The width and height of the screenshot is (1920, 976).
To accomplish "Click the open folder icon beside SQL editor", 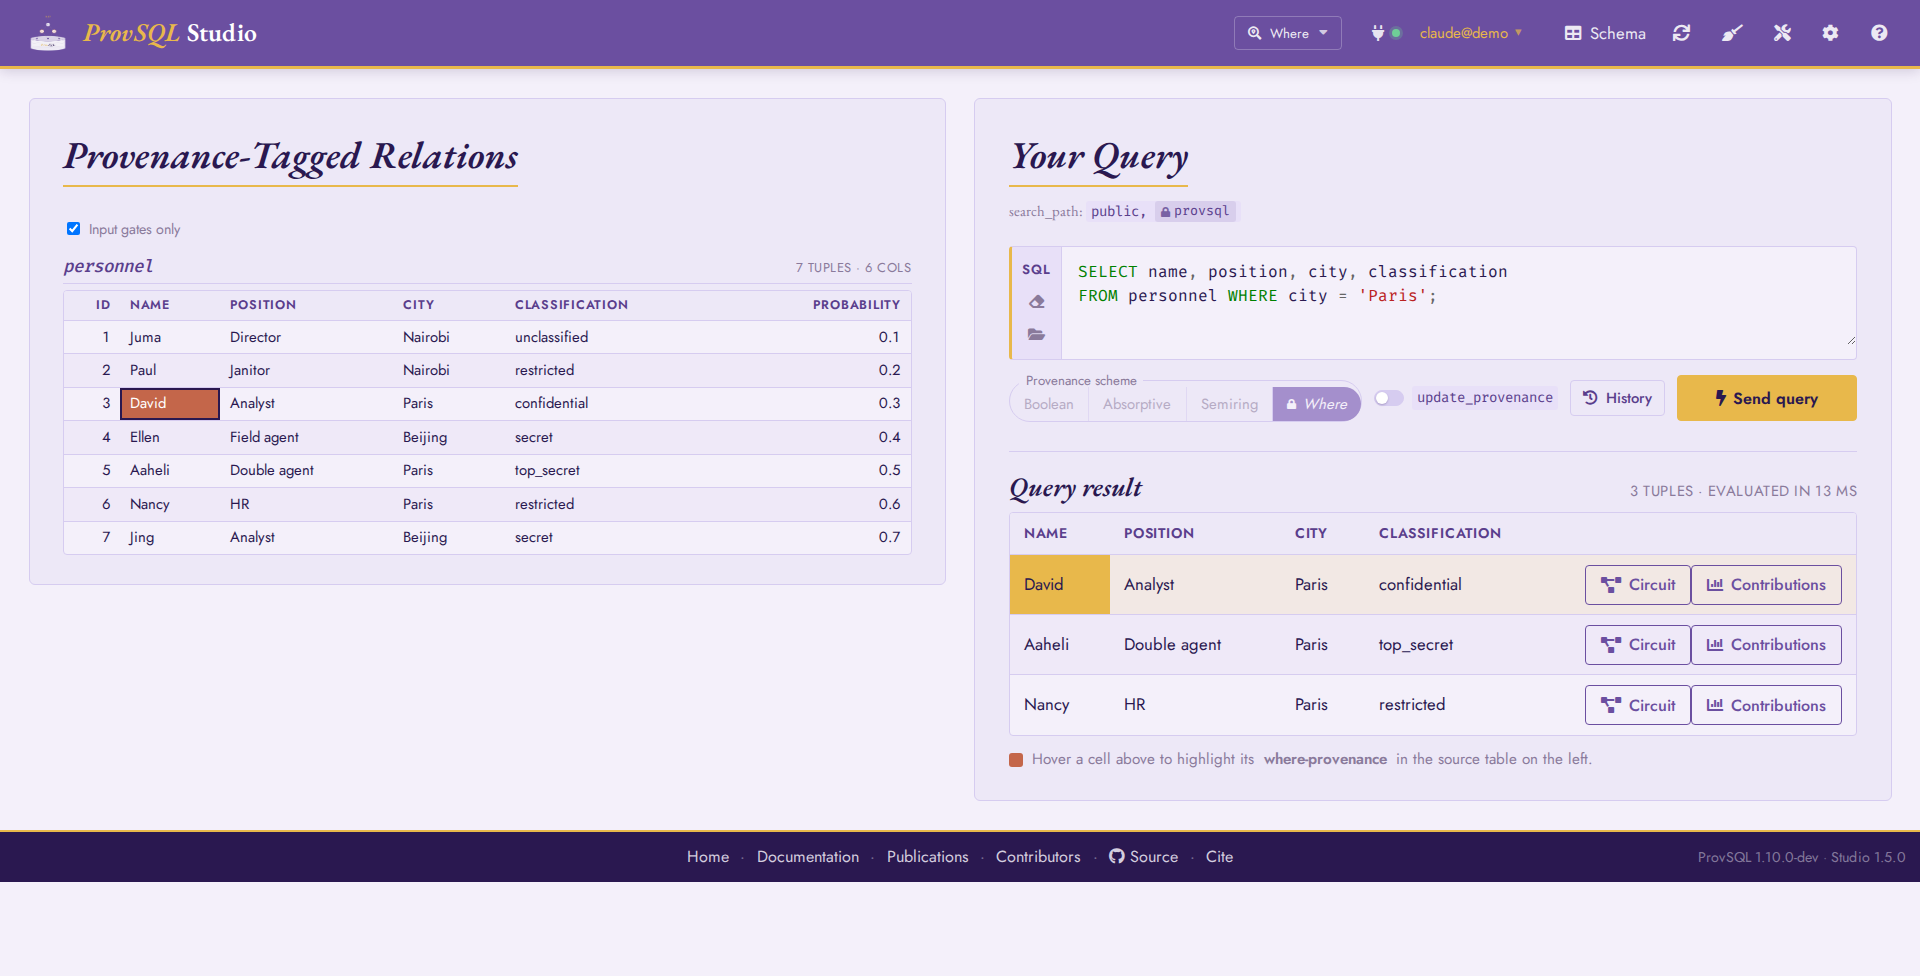I will pos(1036,334).
